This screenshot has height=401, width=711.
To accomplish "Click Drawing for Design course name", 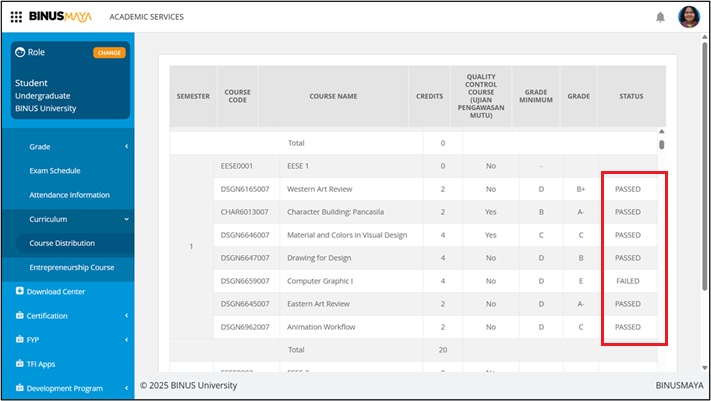I will pyautogui.click(x=319, y=258).
